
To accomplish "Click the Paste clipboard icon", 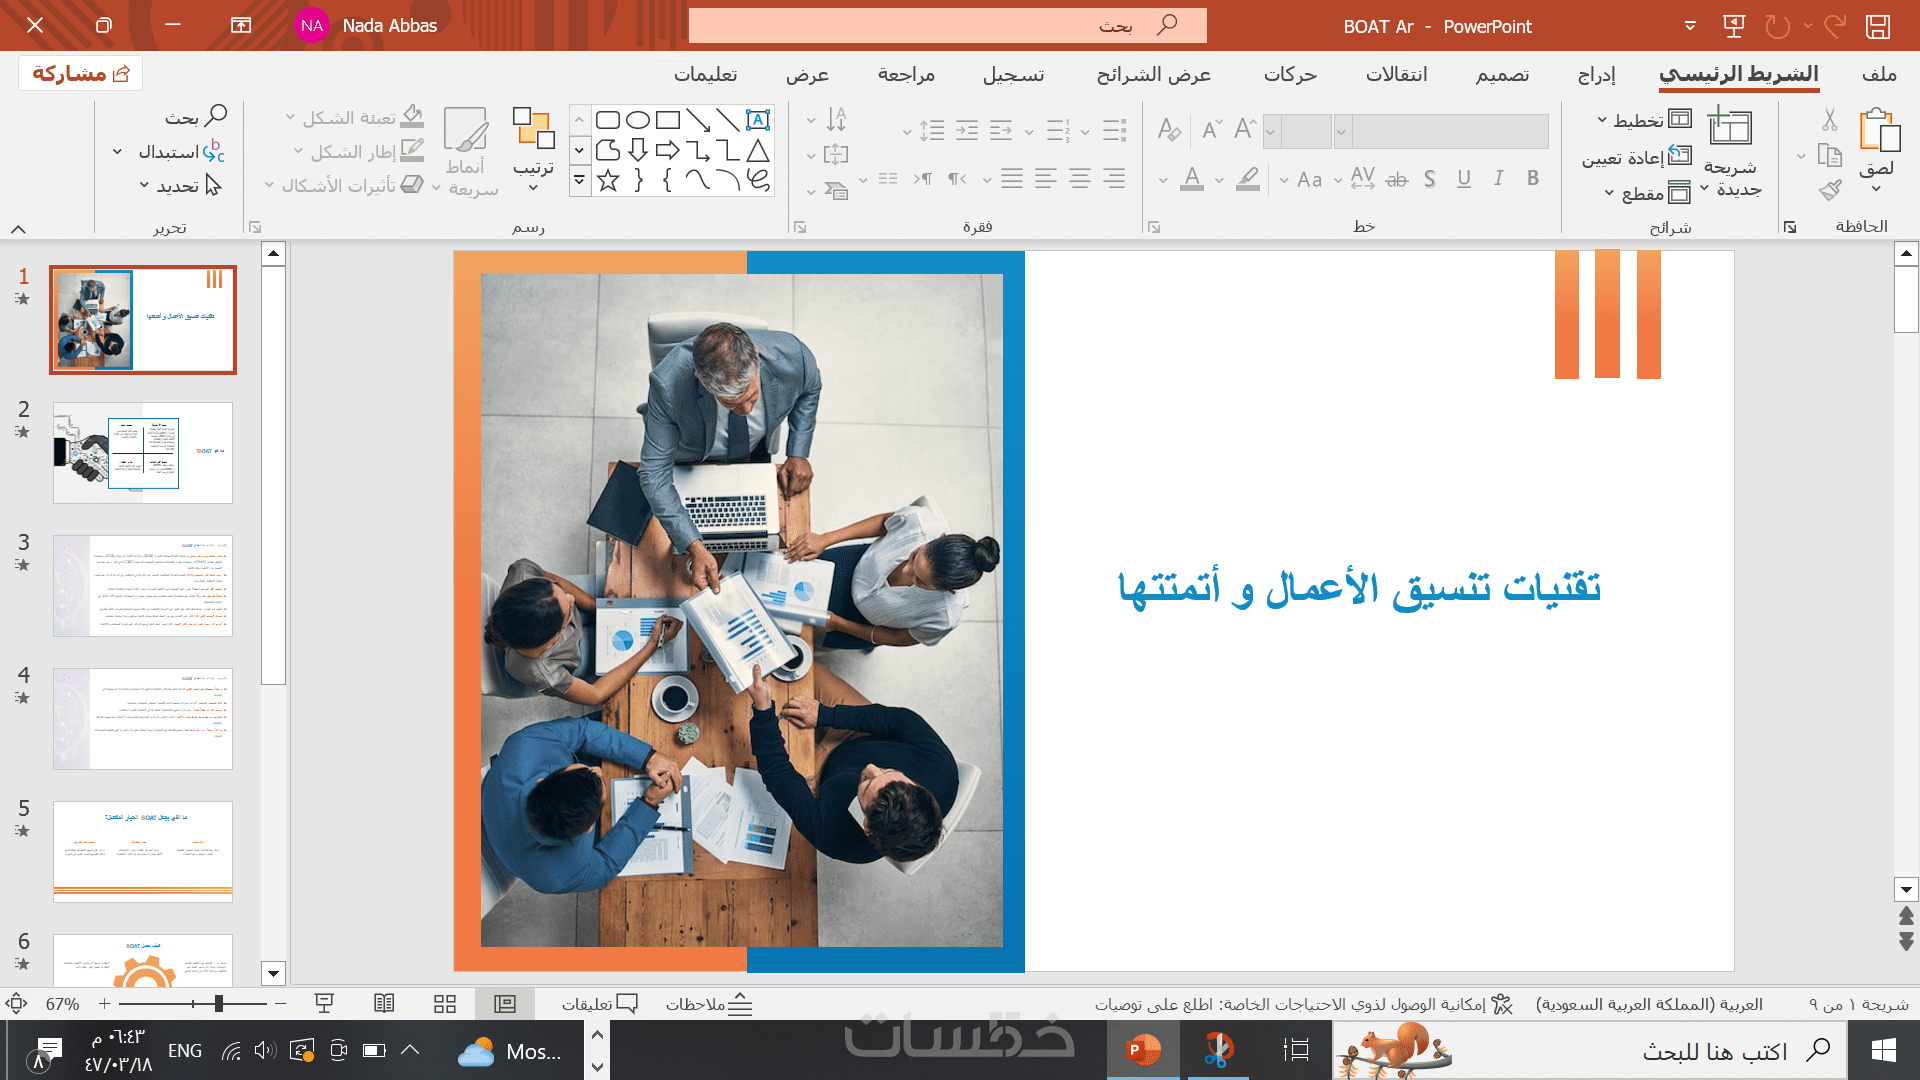I will click(1878, 132).
